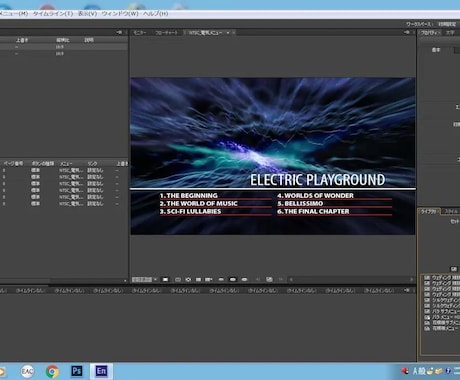This screenshot has height=380, width=460.
Task: Show normal subpicture highlight button in viewer toolbar
Action: click(221, 279)
